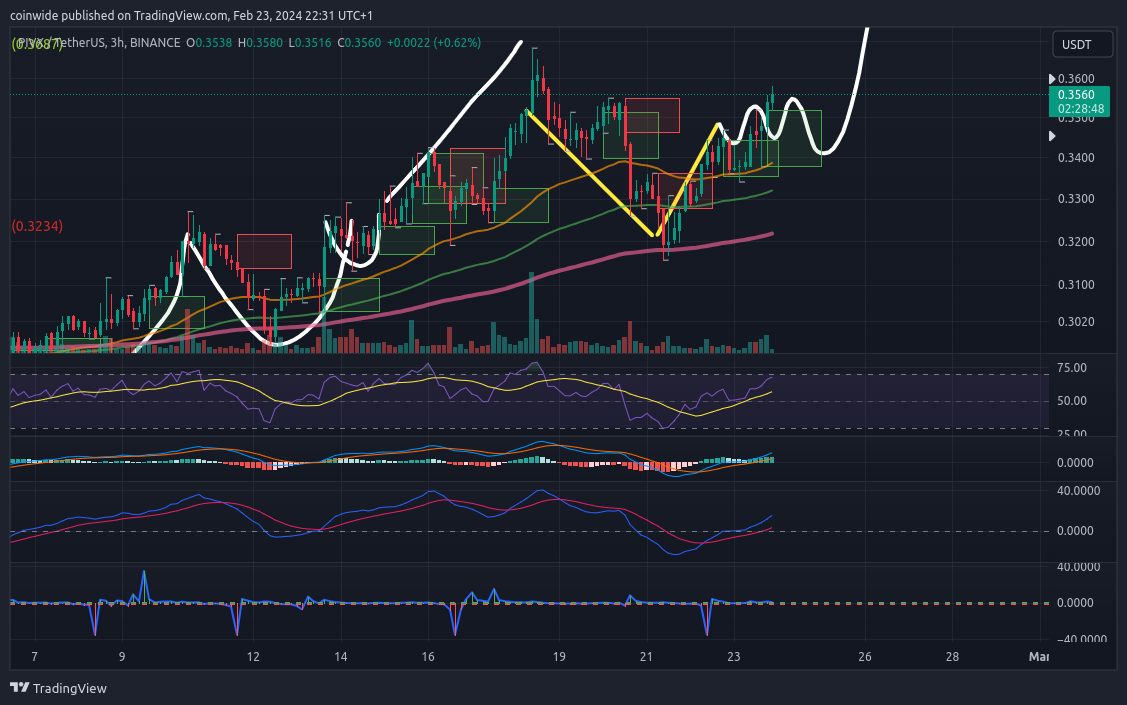Click the low value L0.3516

310,42
